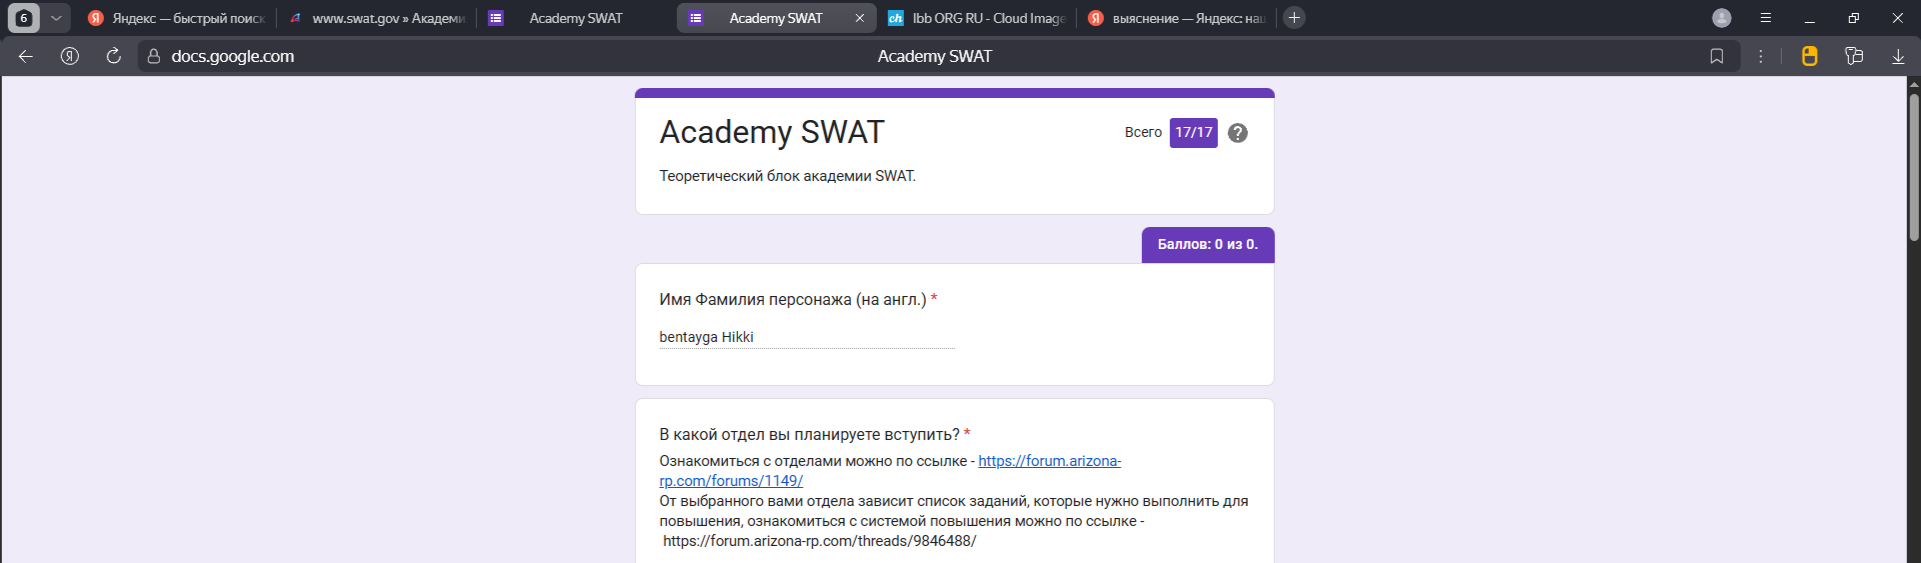1921x563 pixels.
Task: Open the tab count button showing 6
Action: 24,18
